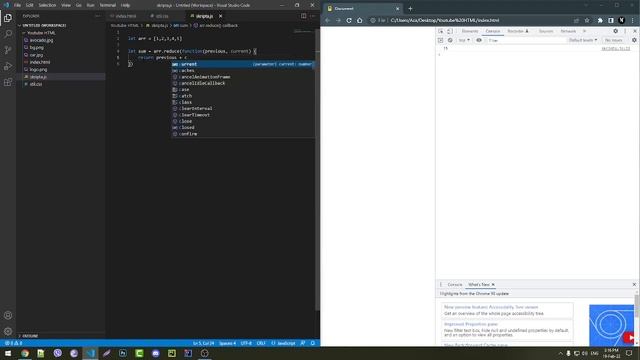Activate DevTools inspect element picker

click(x=441, y=31)
